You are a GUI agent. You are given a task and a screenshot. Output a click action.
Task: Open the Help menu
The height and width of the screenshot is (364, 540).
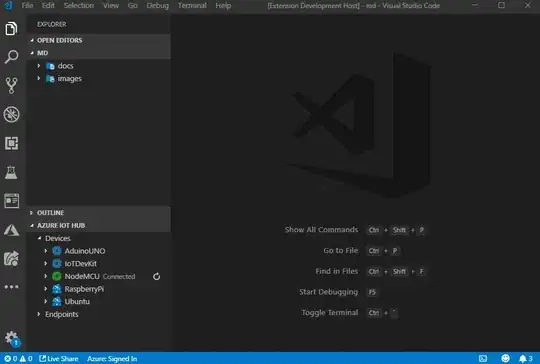point(223,6)
